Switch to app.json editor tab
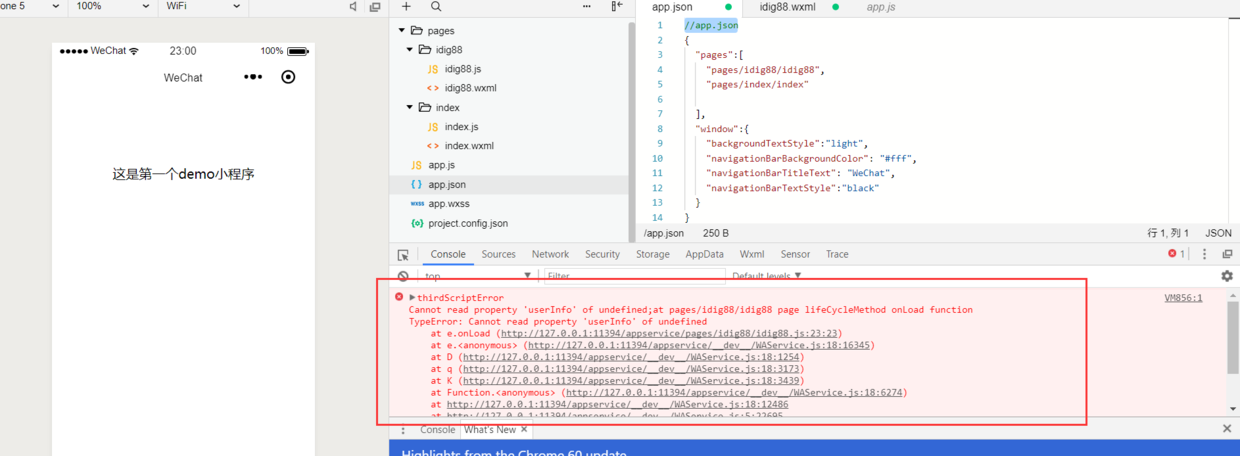1240x456 pixels. (x=672, y=7)
